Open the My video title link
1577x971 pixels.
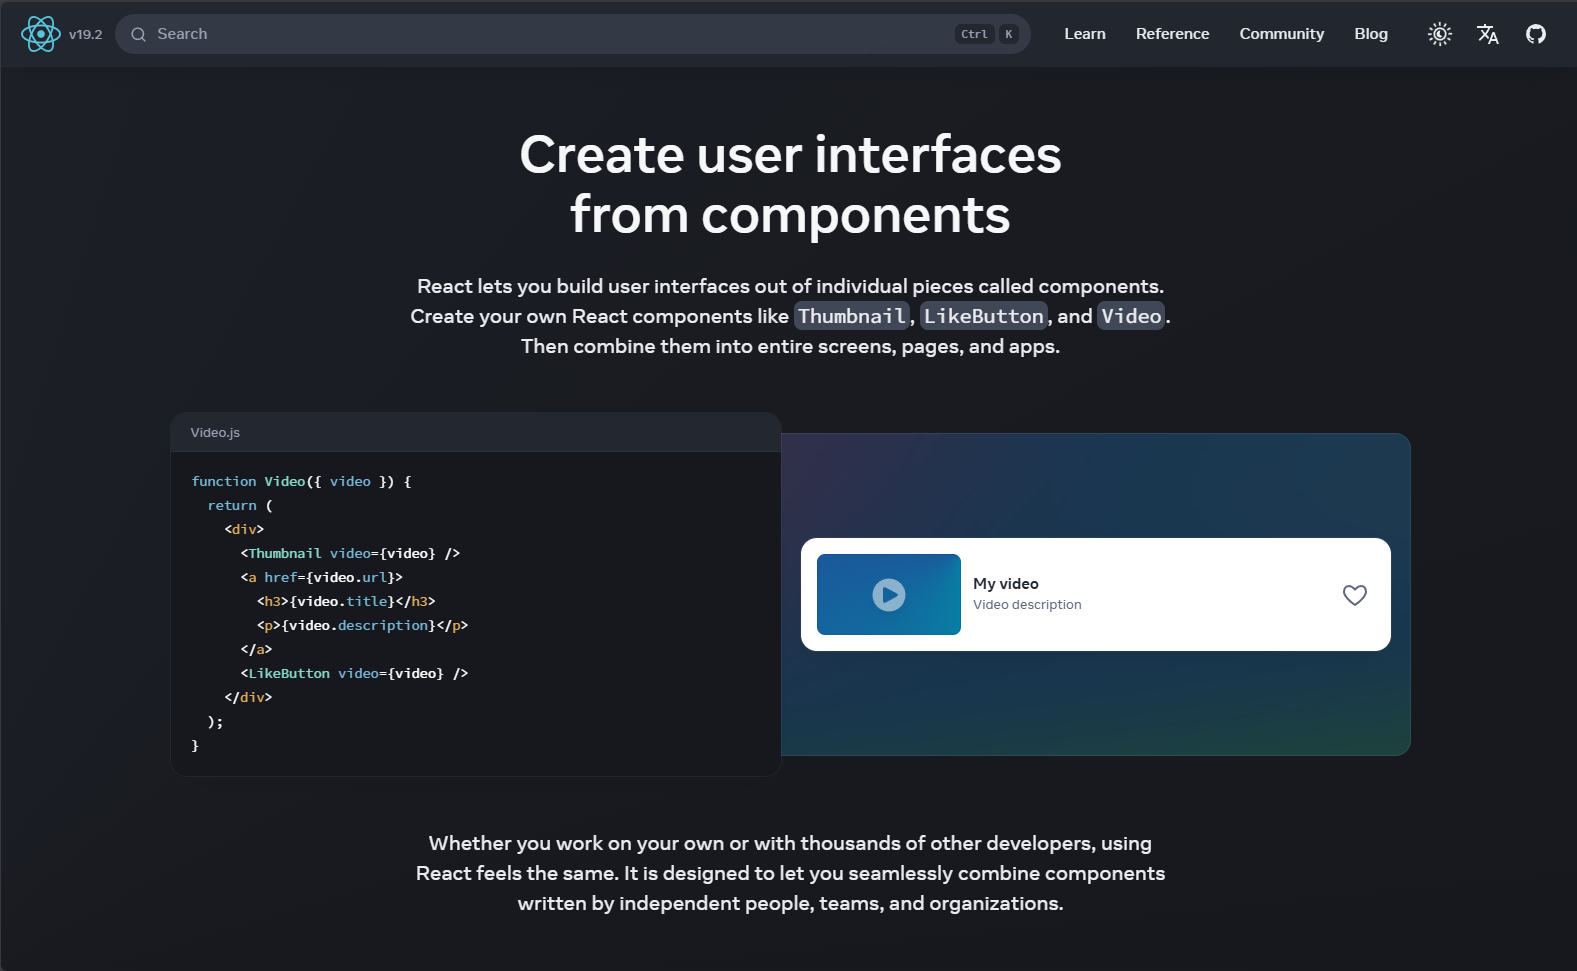pos(1006,584)
